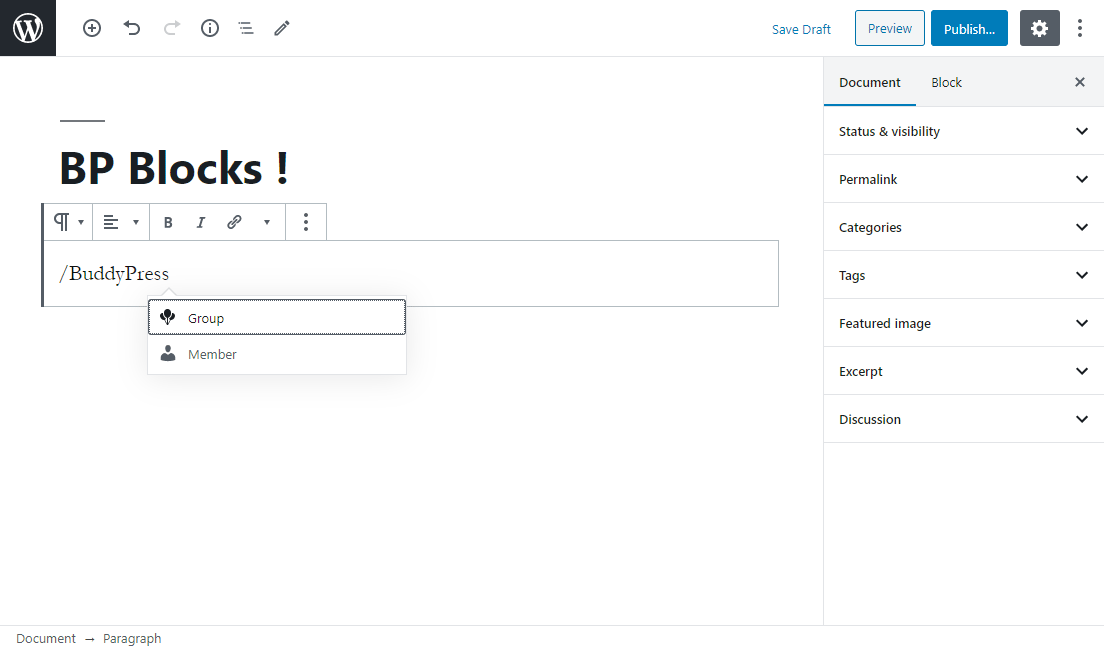Click the WordPress logo icon
Viewport: 1104px width, 650px height.
(x=28, y=28)
